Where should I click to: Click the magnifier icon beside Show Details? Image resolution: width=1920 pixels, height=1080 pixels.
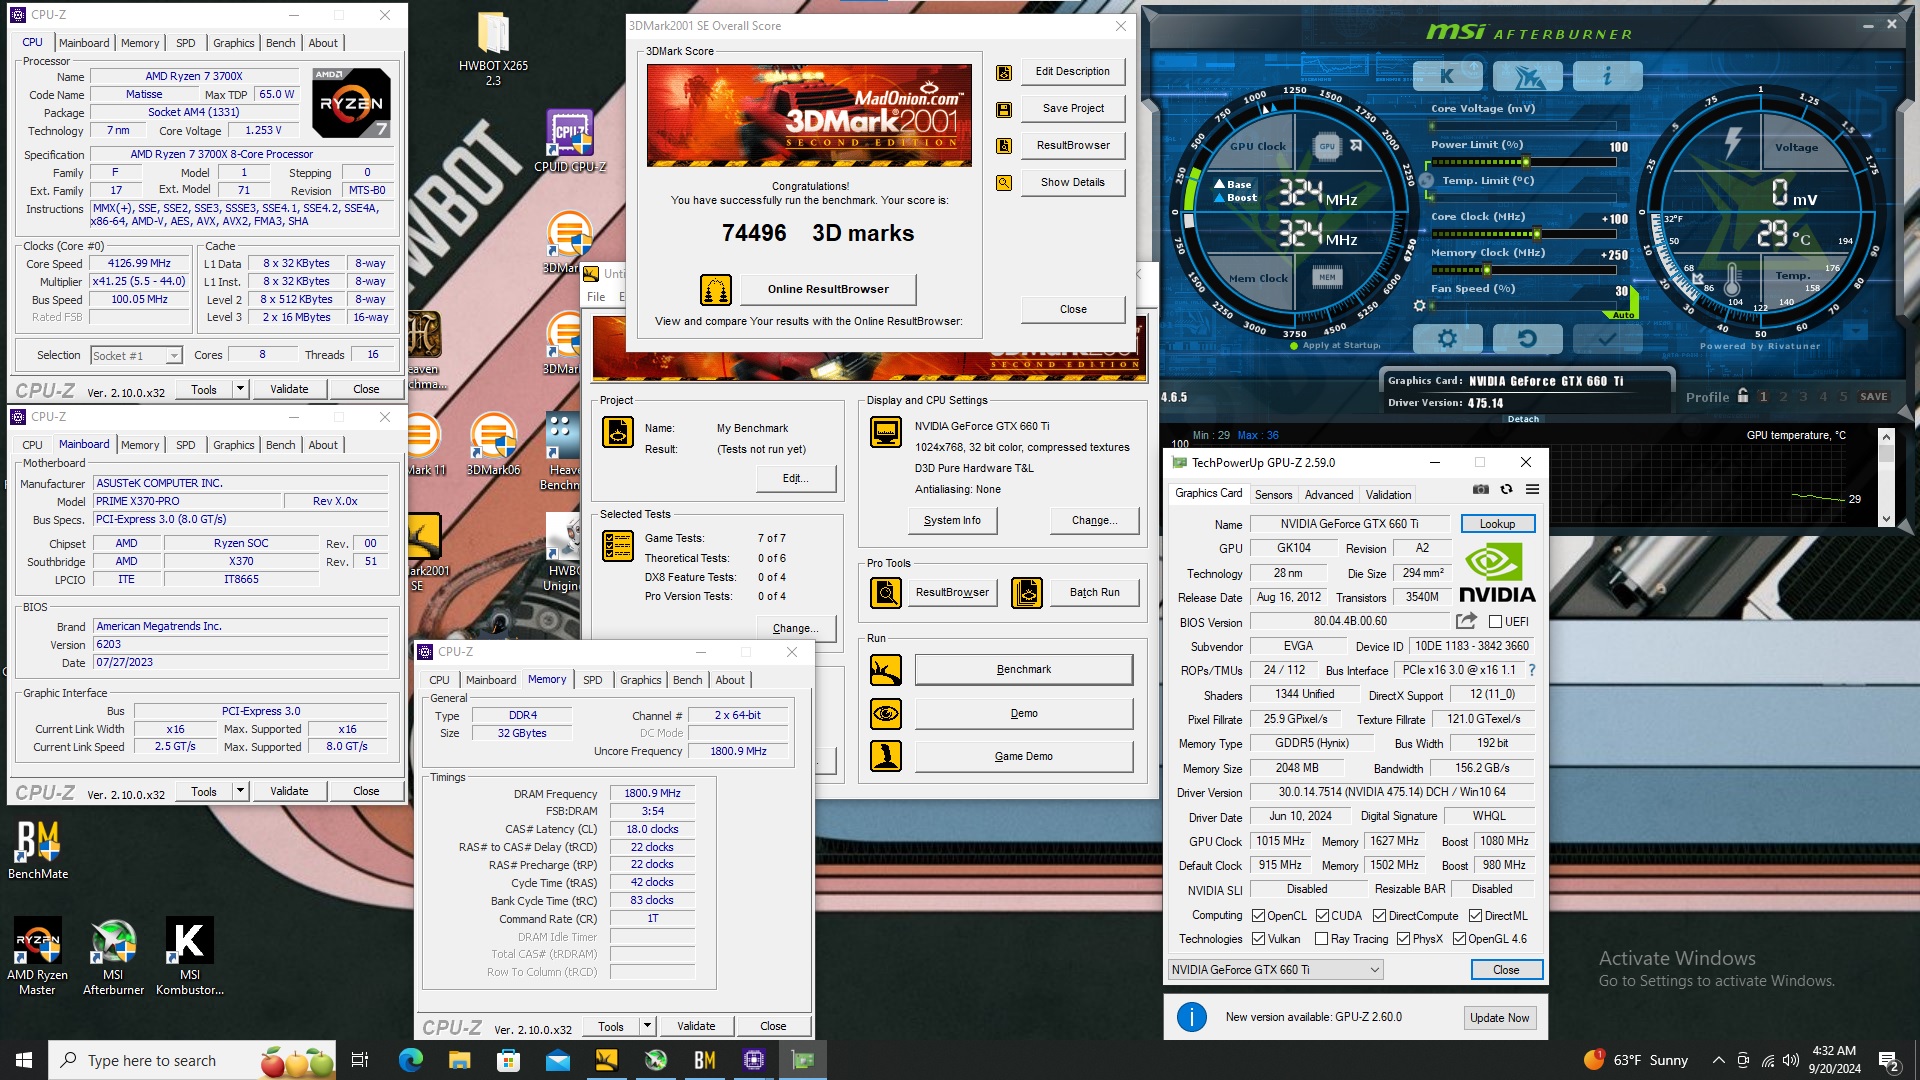click(1004, 183)
